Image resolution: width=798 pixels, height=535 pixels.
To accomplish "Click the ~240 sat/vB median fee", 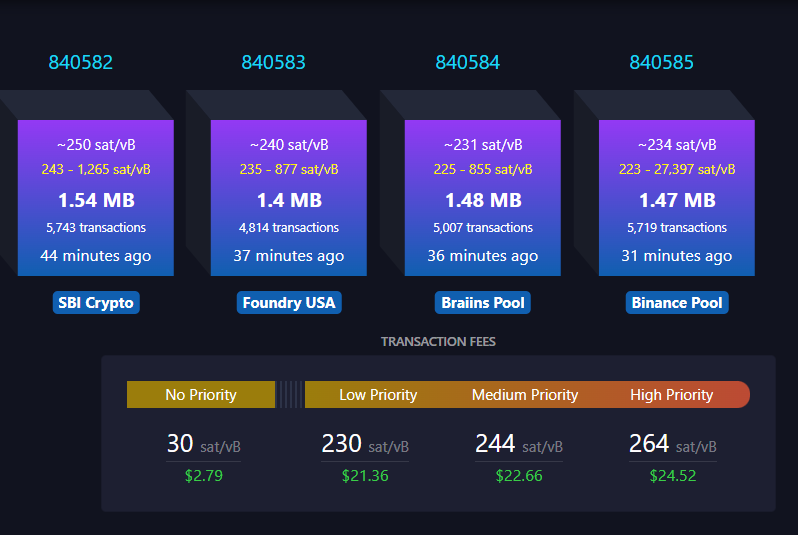I will click(x=289, y=145).
